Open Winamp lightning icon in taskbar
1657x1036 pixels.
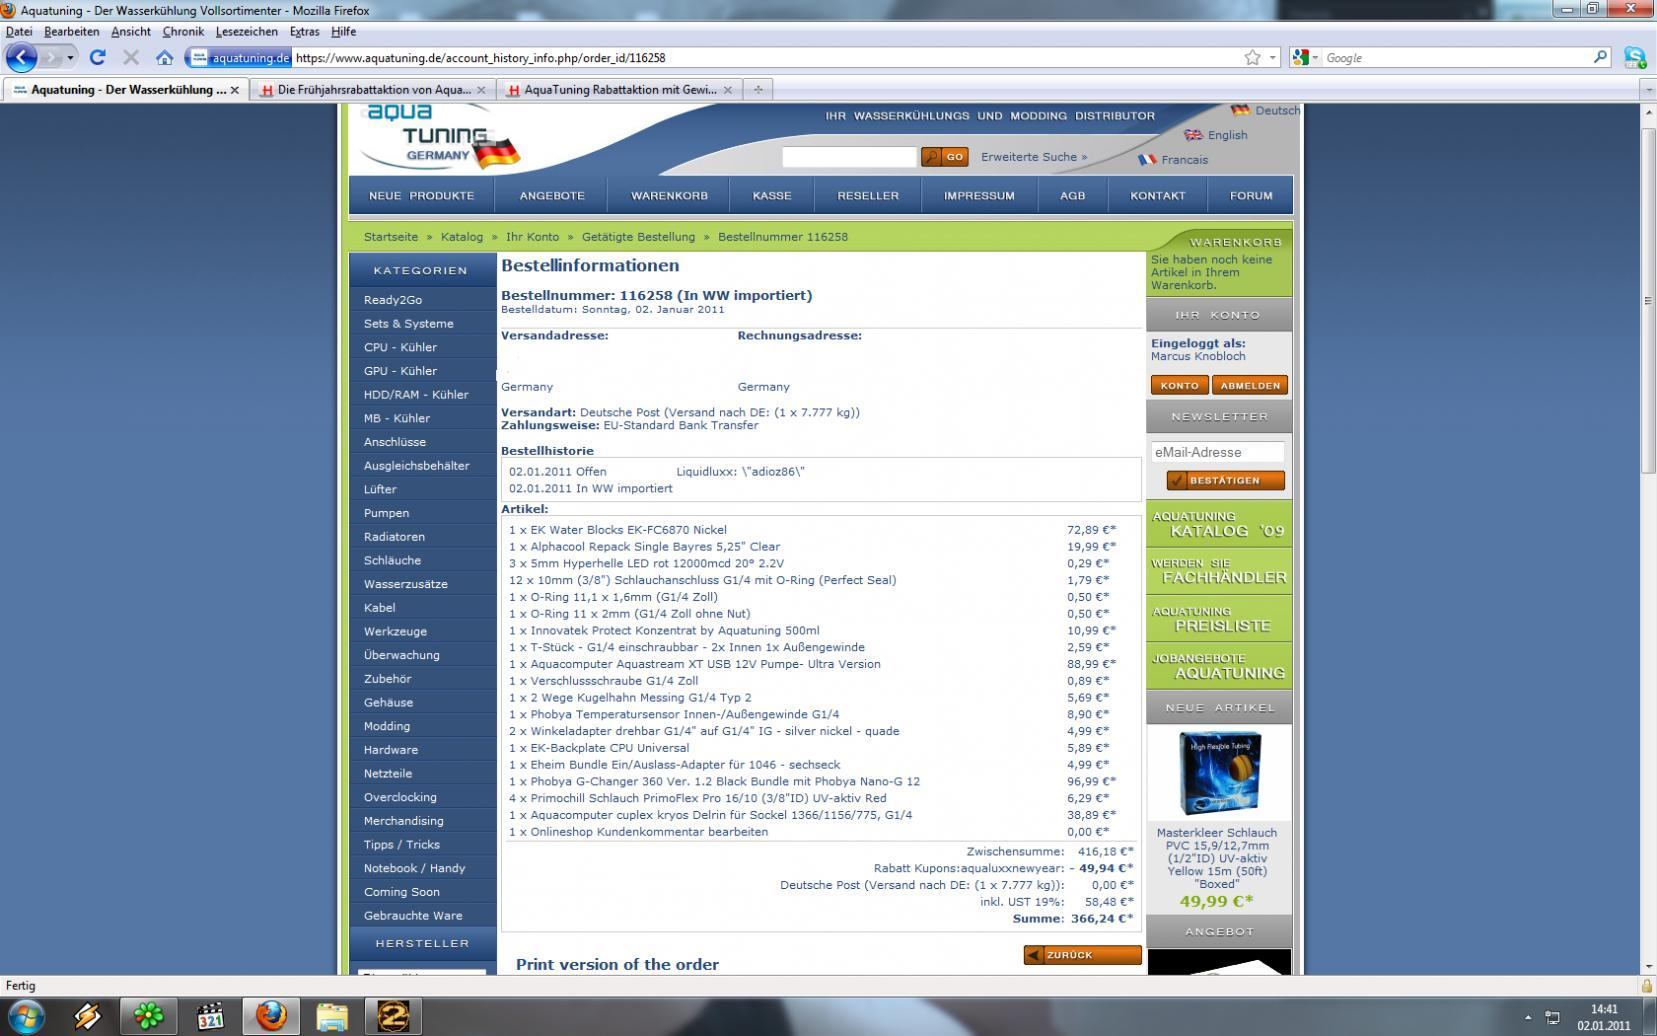click(x=87, y=1017)
